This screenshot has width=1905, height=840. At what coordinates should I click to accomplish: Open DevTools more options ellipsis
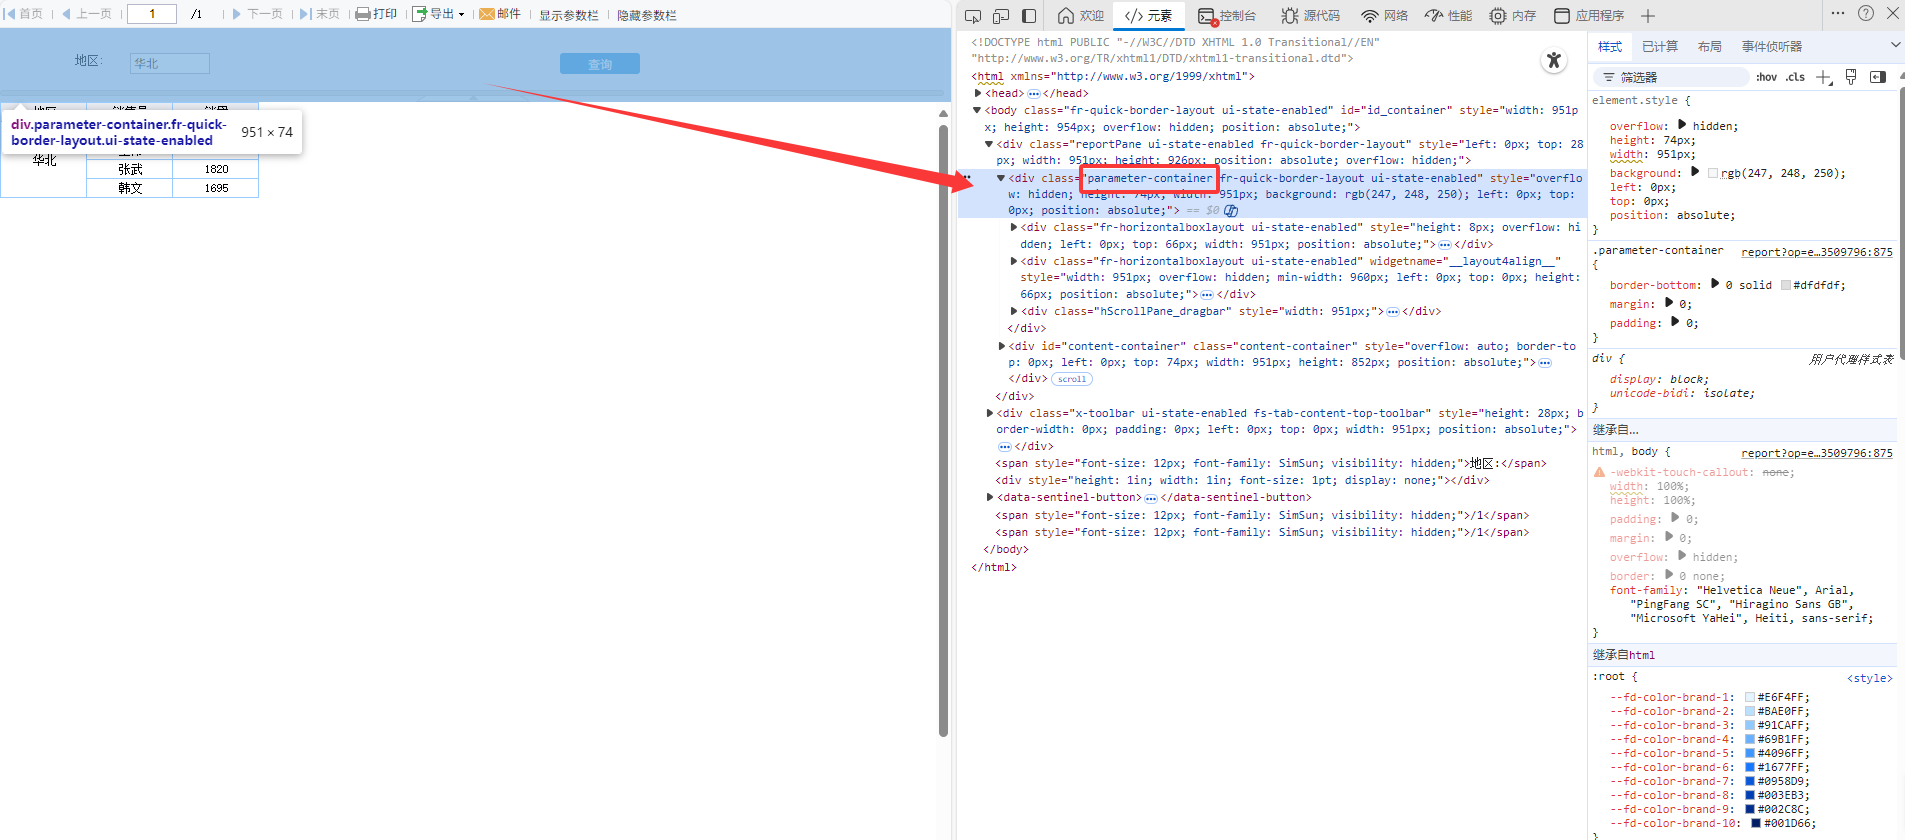(x=1838, y=14)
